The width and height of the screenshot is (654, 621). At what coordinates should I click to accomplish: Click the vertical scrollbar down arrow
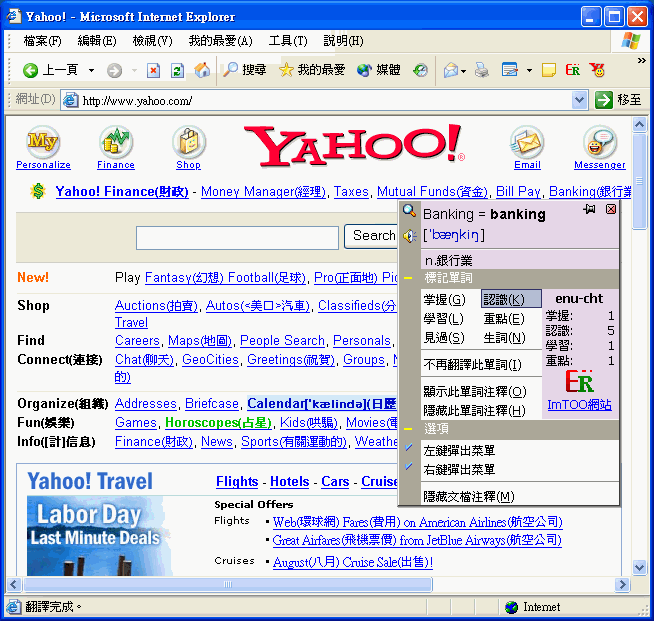(x=639, y=567)
